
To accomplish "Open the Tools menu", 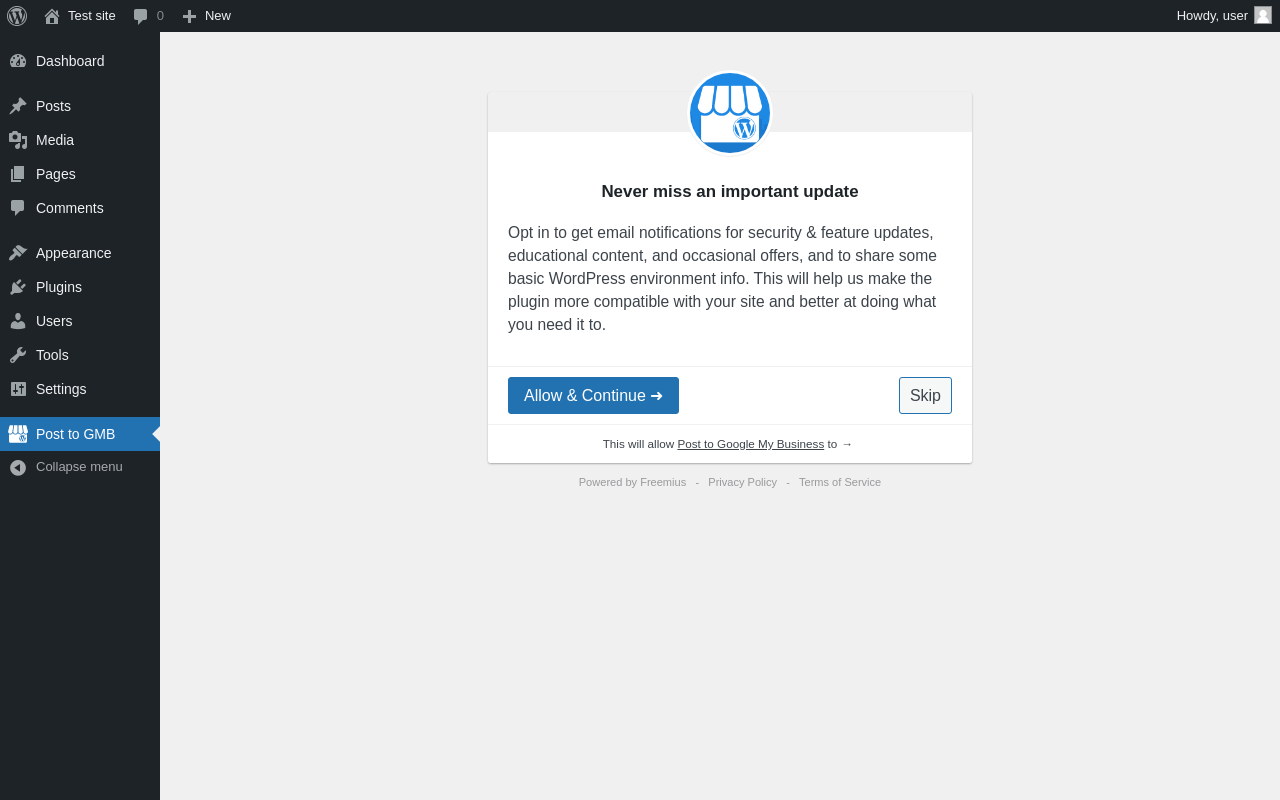I will pyautogui.click(x=80, y=355).
